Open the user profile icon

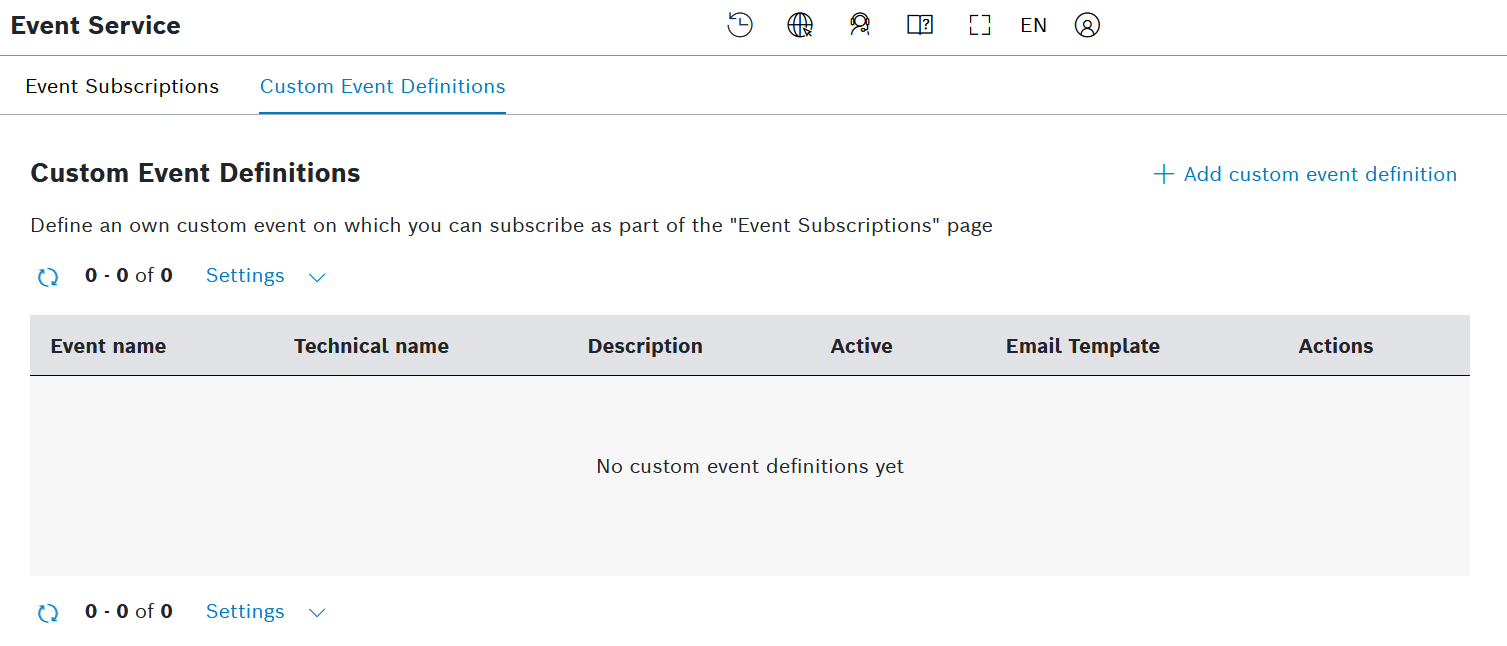pyautogui.click(x=1087, y=25)
